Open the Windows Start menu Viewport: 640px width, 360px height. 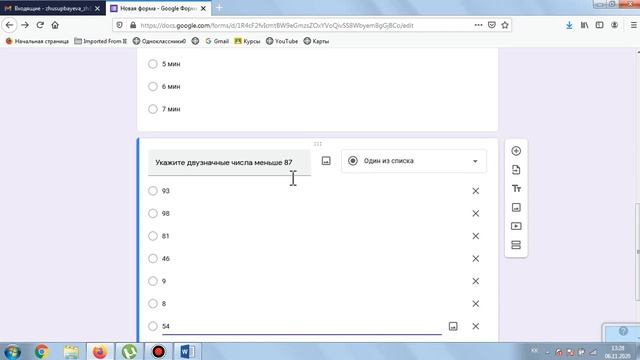[x=12, y=351]
